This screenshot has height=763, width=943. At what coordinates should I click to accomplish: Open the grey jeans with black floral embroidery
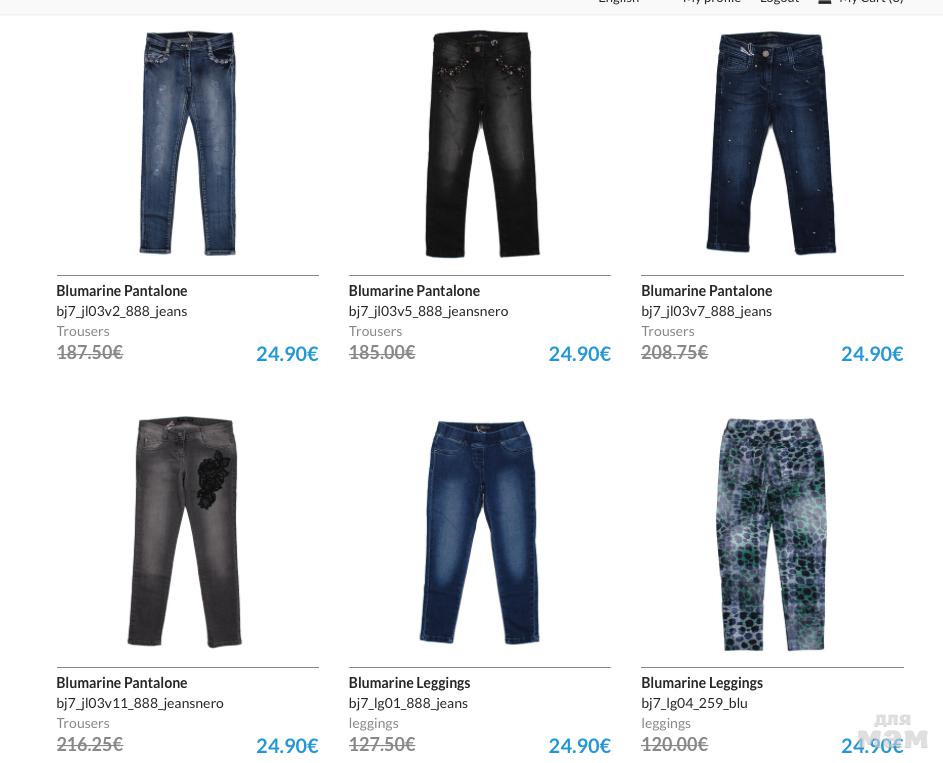pyautogui.click(x=185, y=533)
